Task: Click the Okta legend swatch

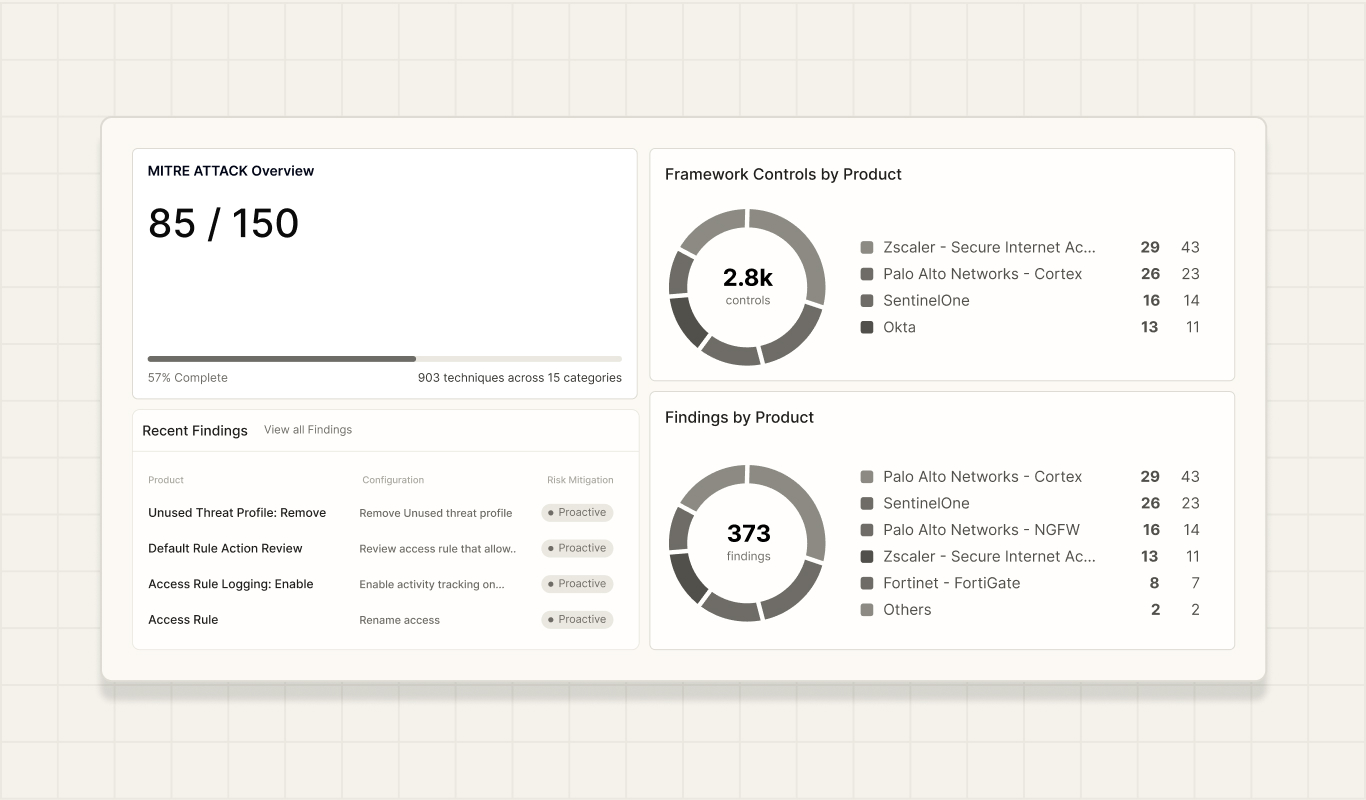Action: (x=867, y=327)
